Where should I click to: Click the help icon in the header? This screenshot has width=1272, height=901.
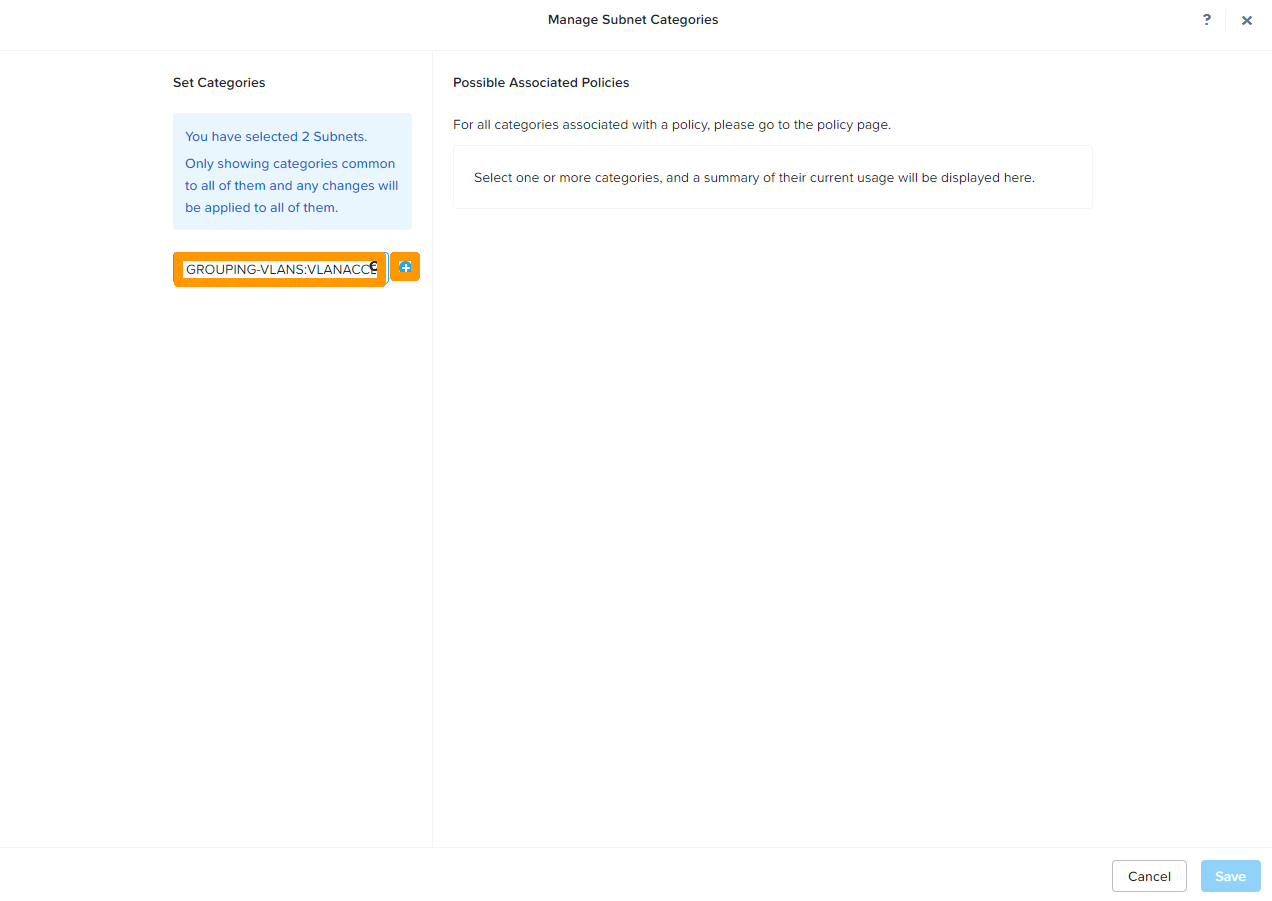tap(1206, 20)
